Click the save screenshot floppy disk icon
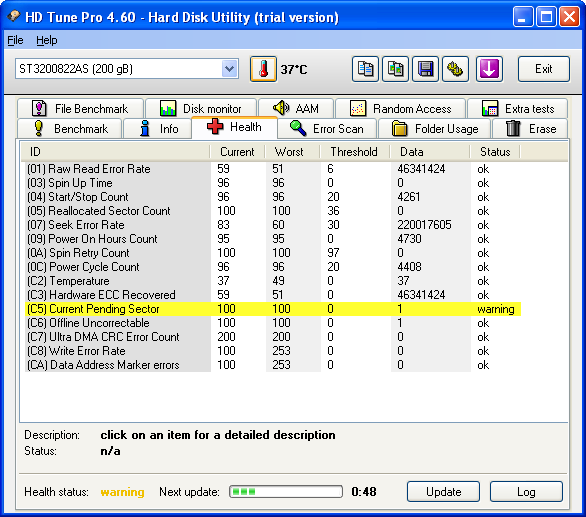The width and height of the screenshot is (586, 517). [x=425, y=69]
